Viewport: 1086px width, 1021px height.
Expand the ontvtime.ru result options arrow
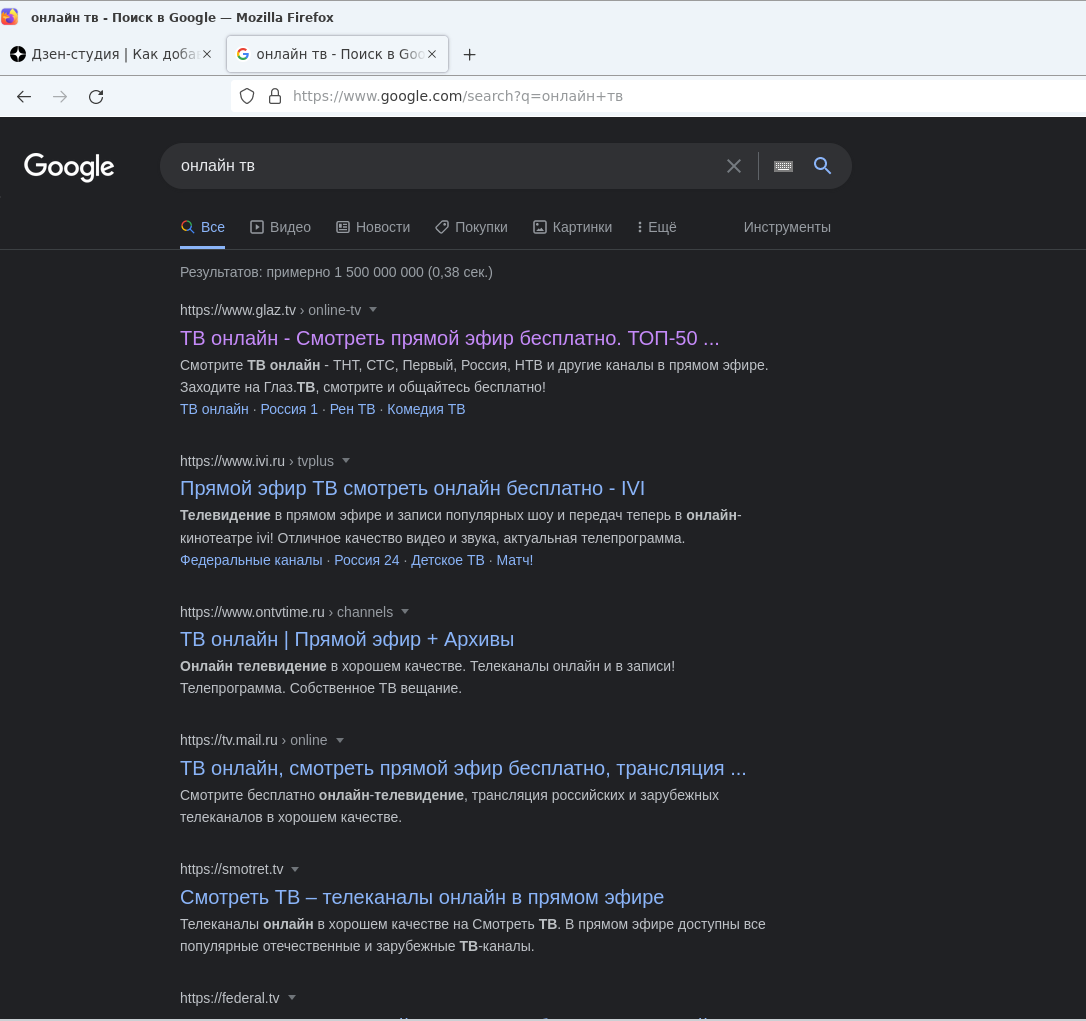405,612
